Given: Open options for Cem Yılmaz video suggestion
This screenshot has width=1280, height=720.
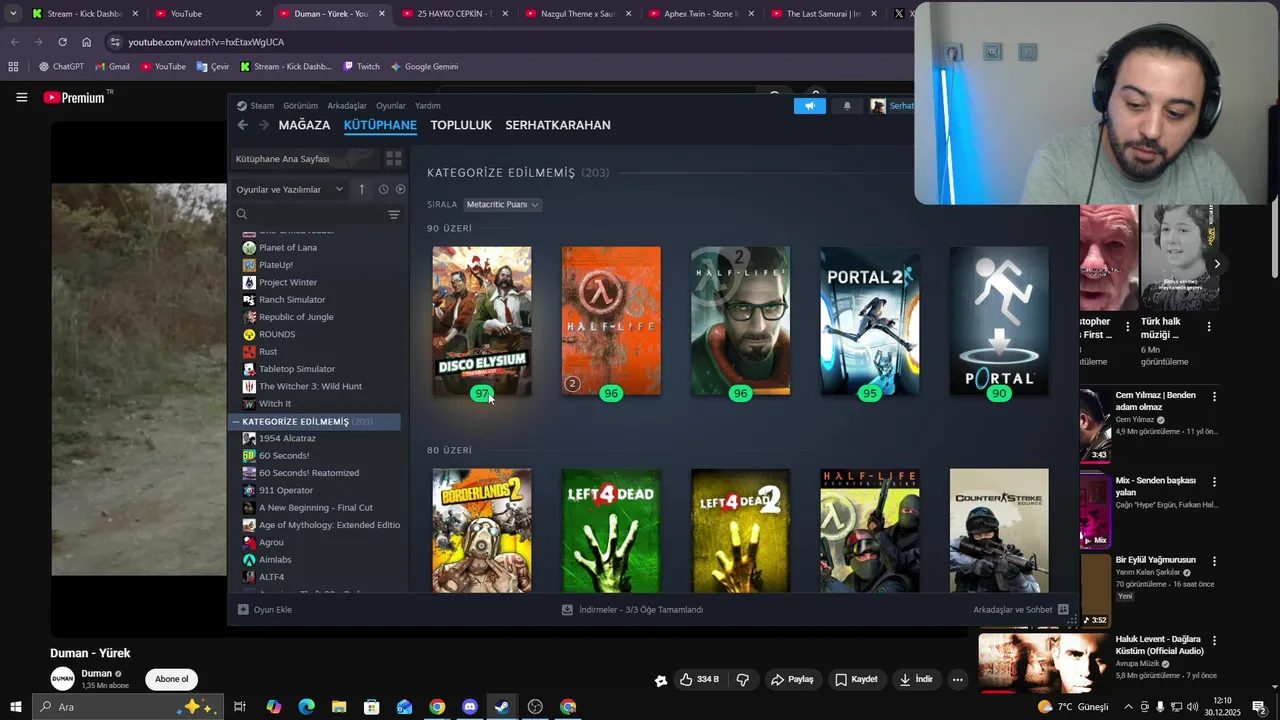Looking at the screenshot, I should (x=1214, y=397).
